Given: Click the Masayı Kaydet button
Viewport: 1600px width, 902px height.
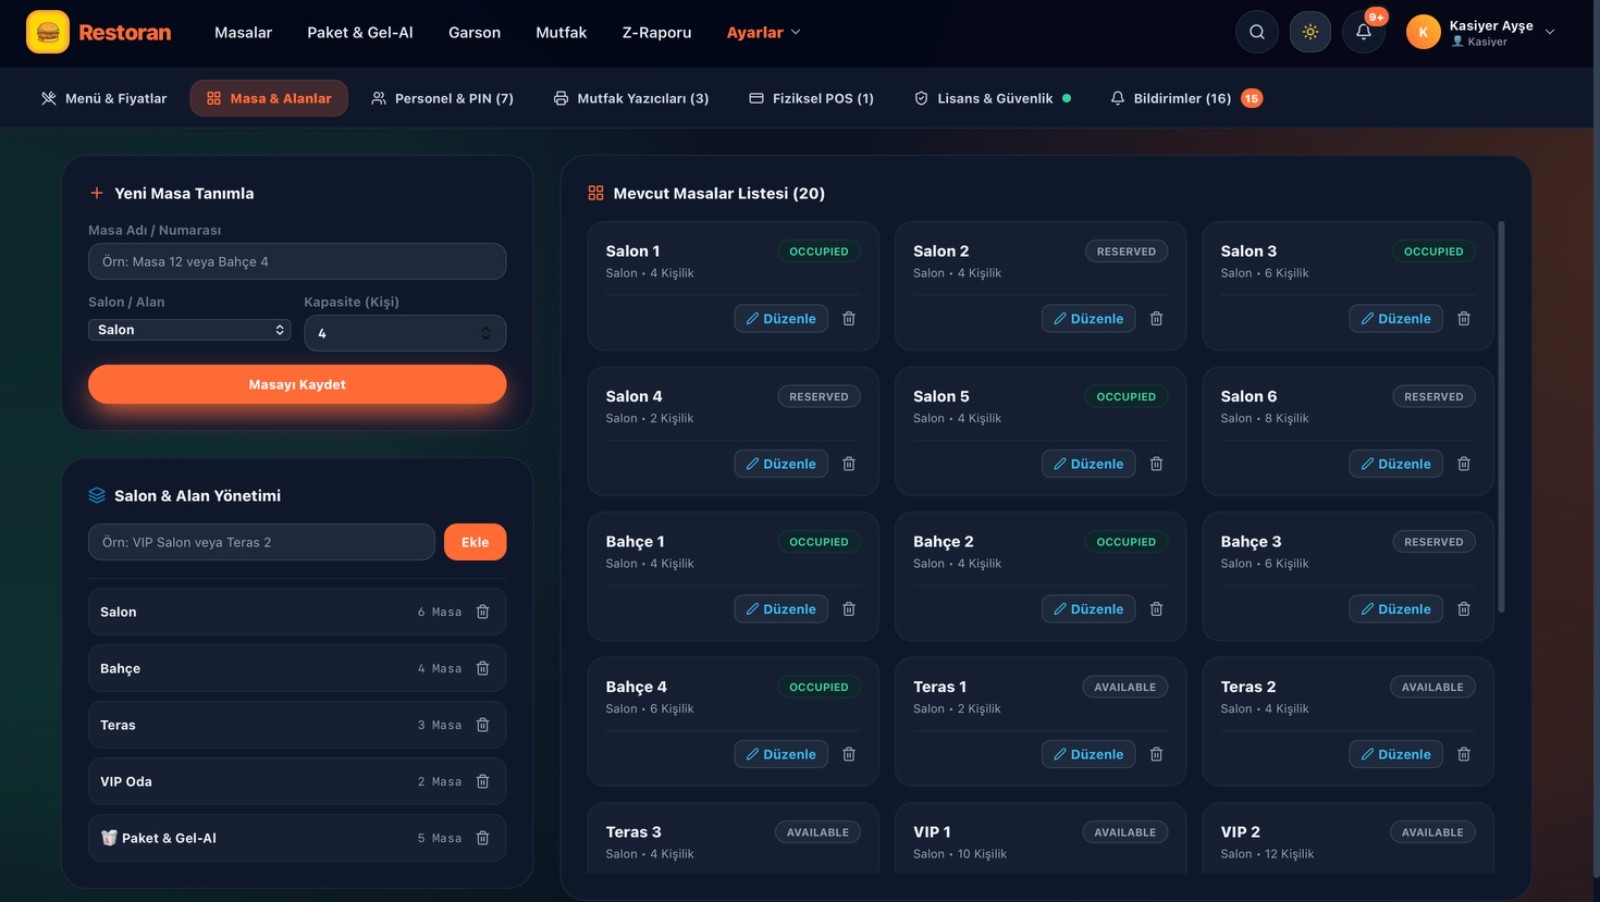Looking at the screenshot, I should pyautogui.click(x=297, y=384).
